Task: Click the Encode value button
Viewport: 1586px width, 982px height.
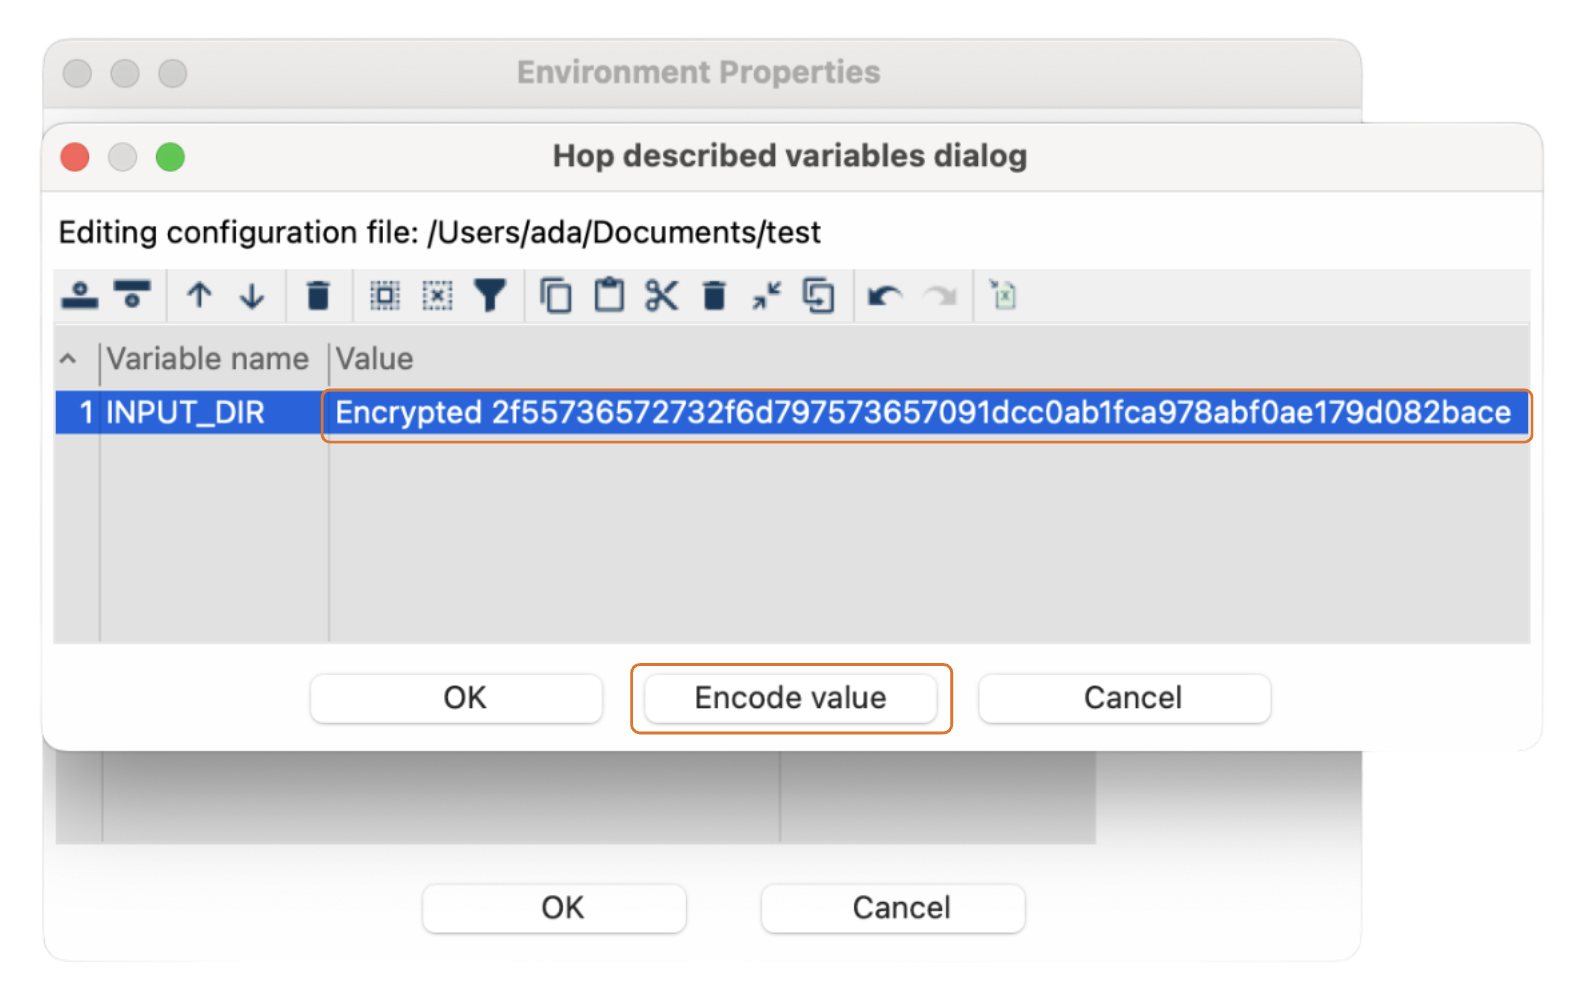Action: (x=790, y=698)
